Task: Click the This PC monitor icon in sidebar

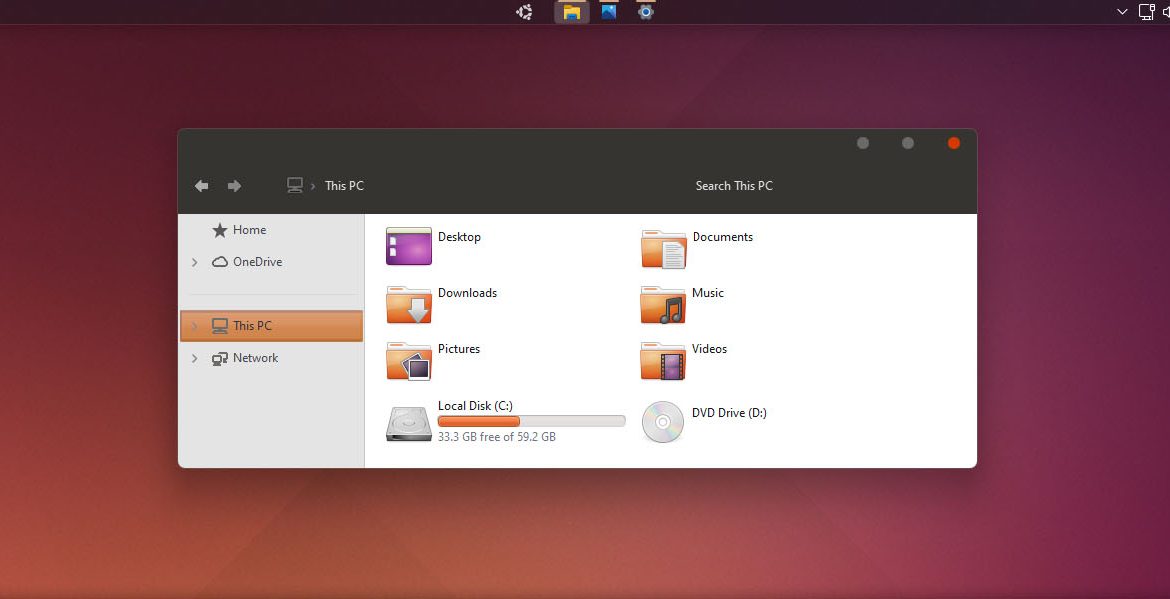Action: [x=219, y=326]
